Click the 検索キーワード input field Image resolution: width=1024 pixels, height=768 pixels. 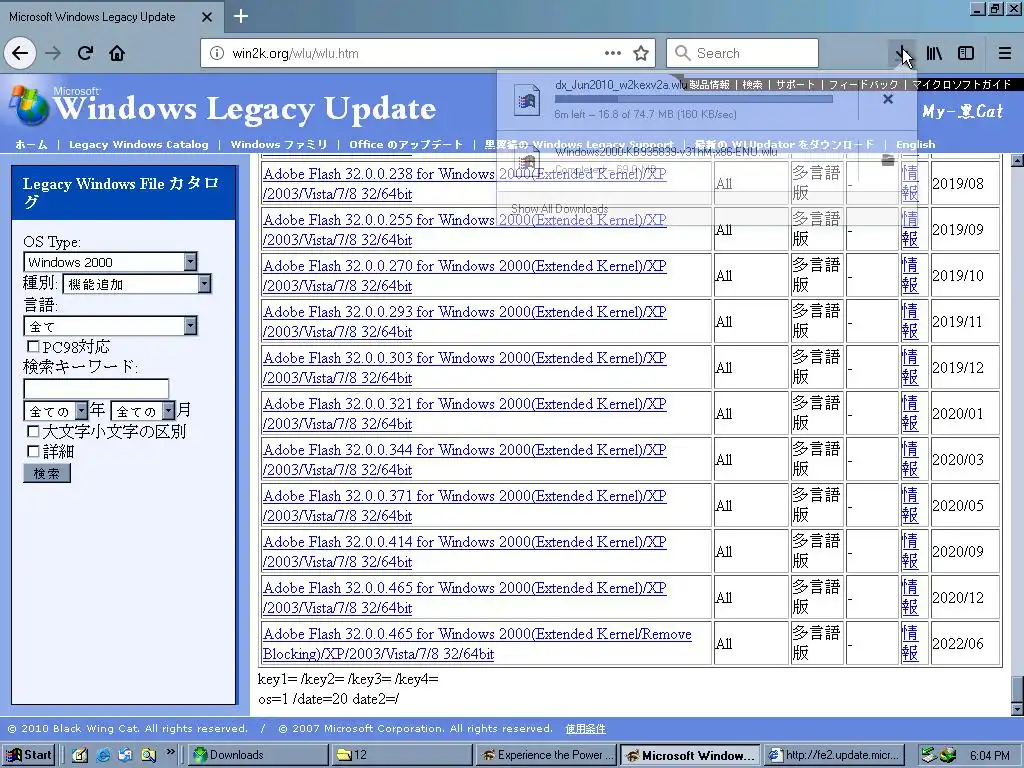(x=96, y=388)
